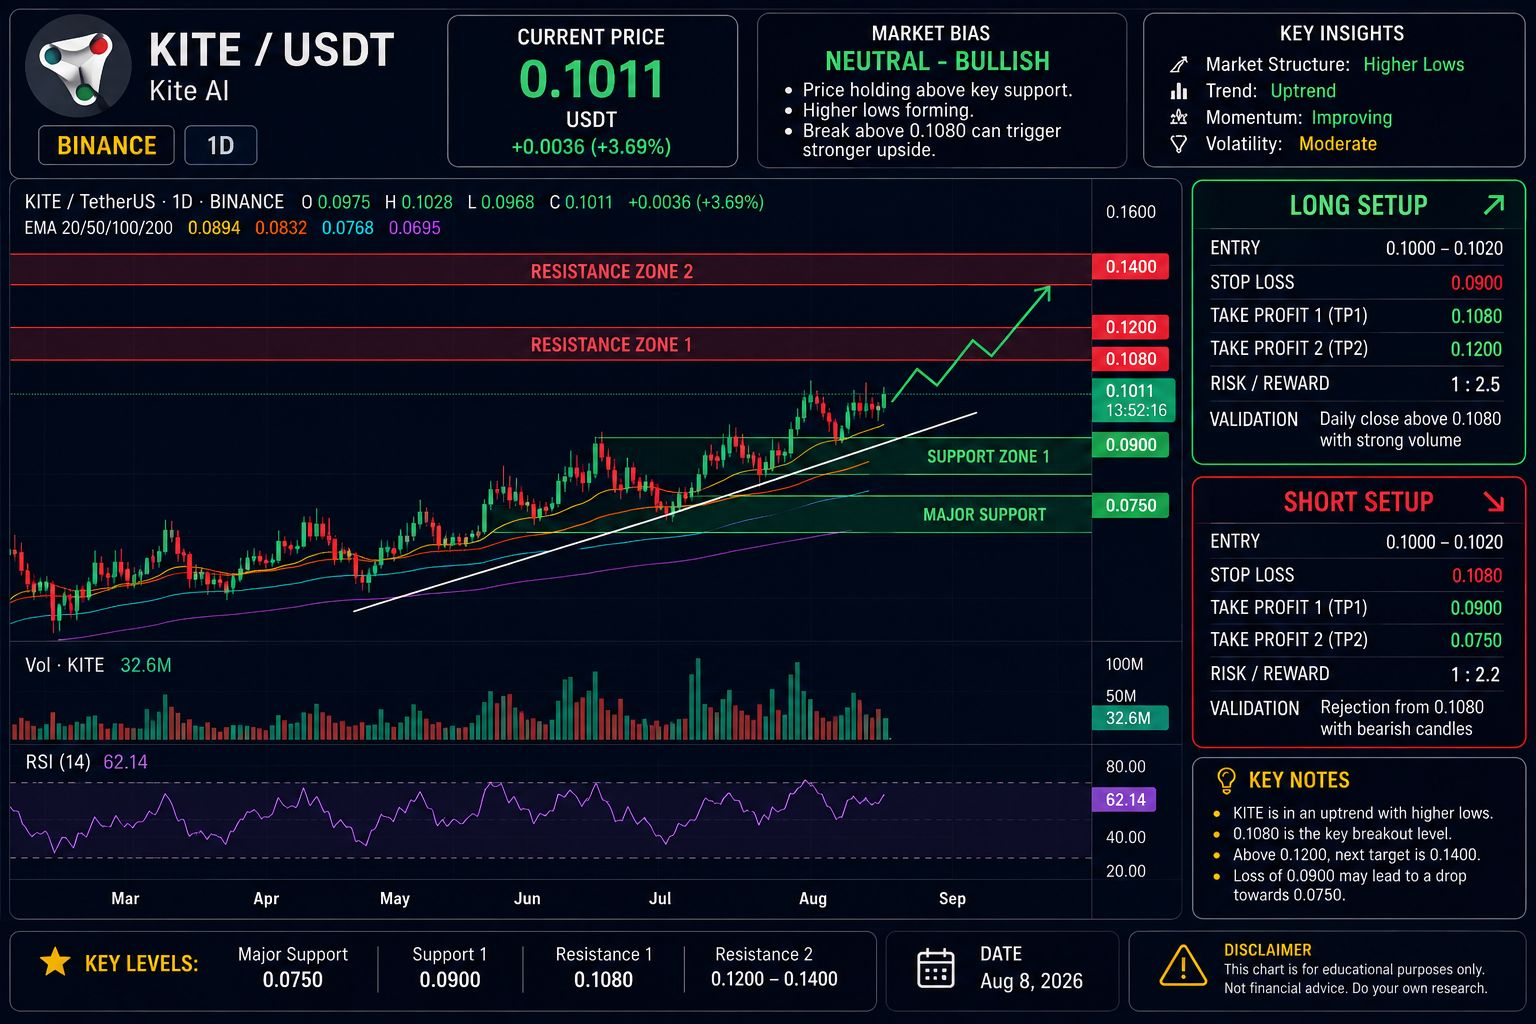Click the "Jun" month on the time axis
1536x1024 pixels.
(x=527, y=898)
